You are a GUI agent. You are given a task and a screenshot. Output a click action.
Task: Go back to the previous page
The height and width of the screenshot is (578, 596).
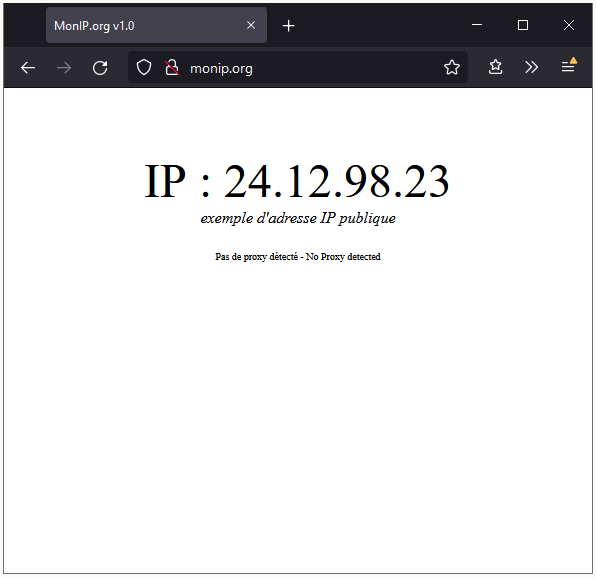(28, 68)
